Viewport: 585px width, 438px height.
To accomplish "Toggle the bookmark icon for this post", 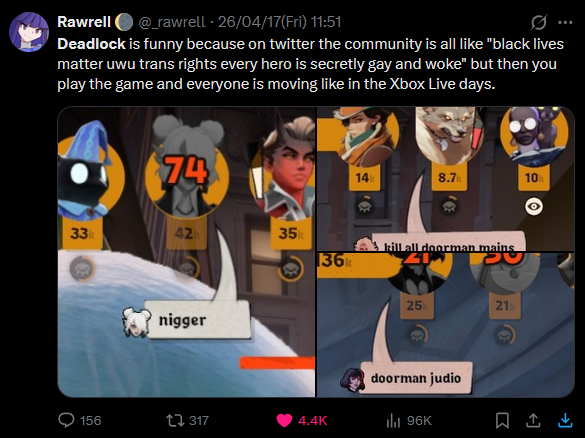I will coord(502,421).
